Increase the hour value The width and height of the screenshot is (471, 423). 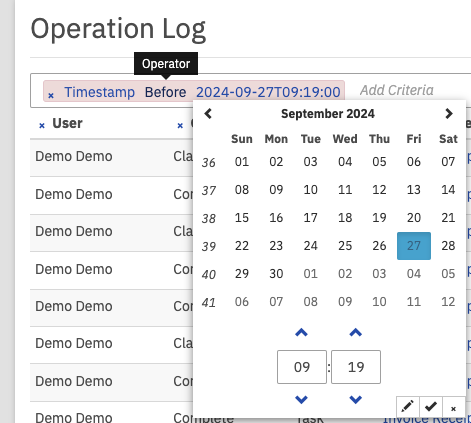(301, 332)
